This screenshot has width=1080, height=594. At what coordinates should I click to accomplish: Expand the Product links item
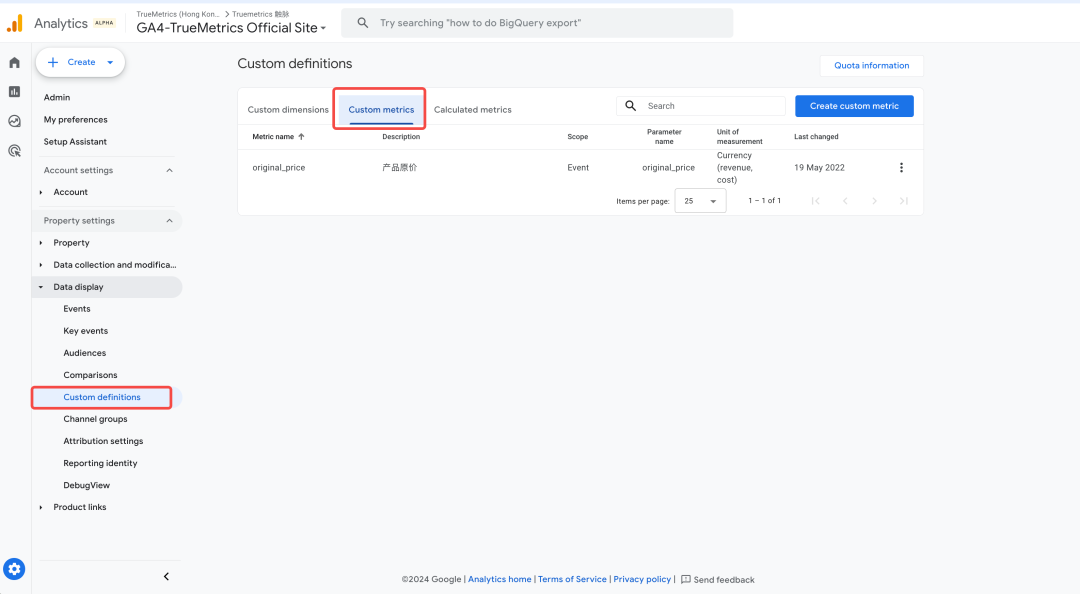[x=41, y=507]
